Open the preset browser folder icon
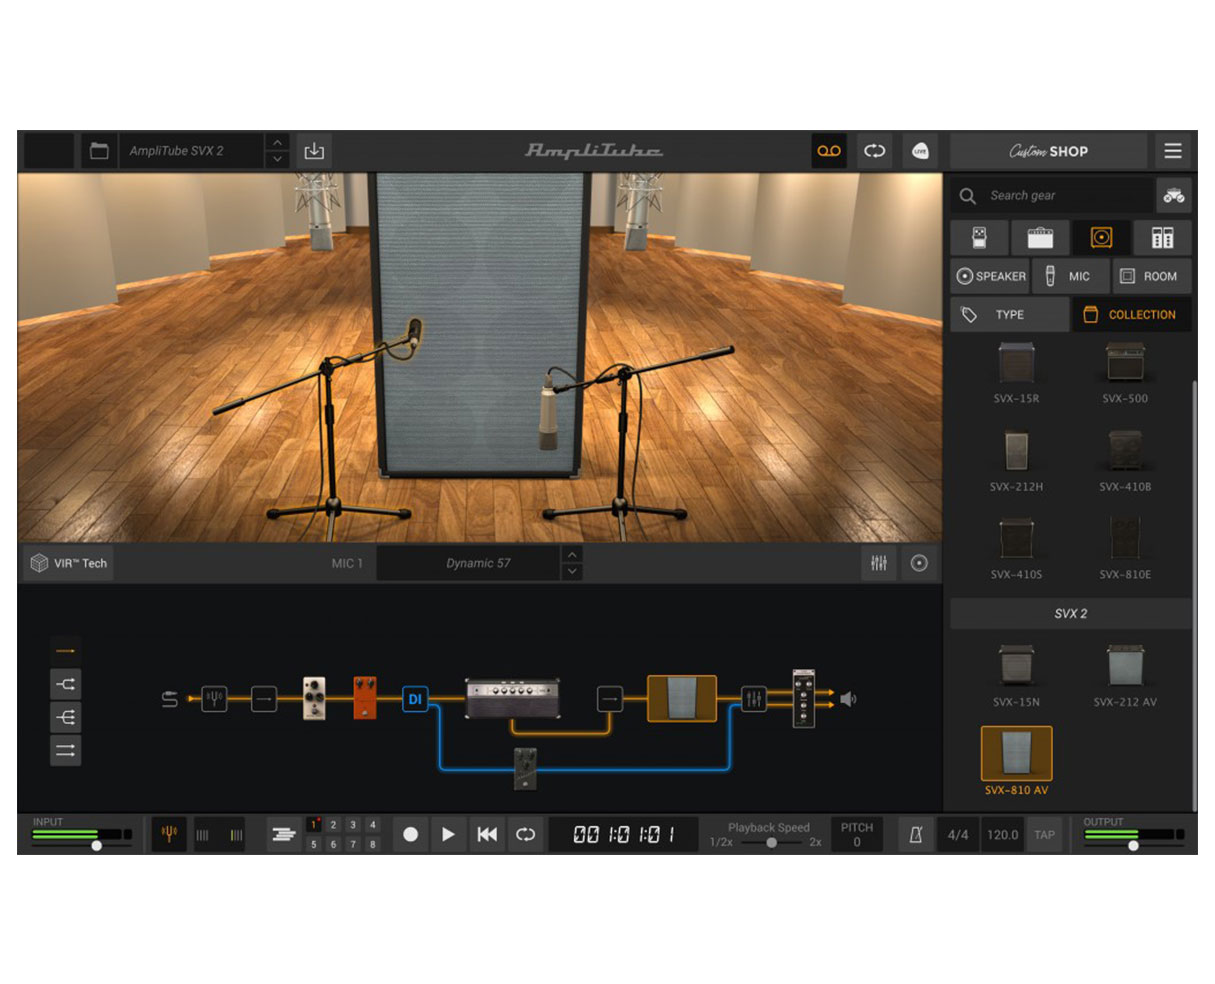 (x=99, y=151)
